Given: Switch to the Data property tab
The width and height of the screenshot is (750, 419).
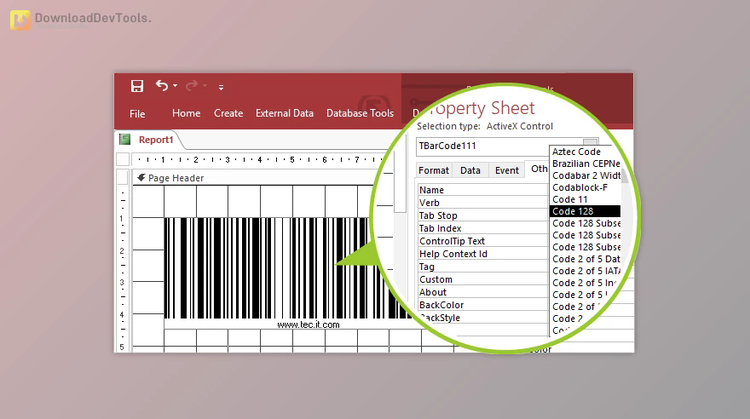Looking at the screenshot, I should [x=470, y=170].
